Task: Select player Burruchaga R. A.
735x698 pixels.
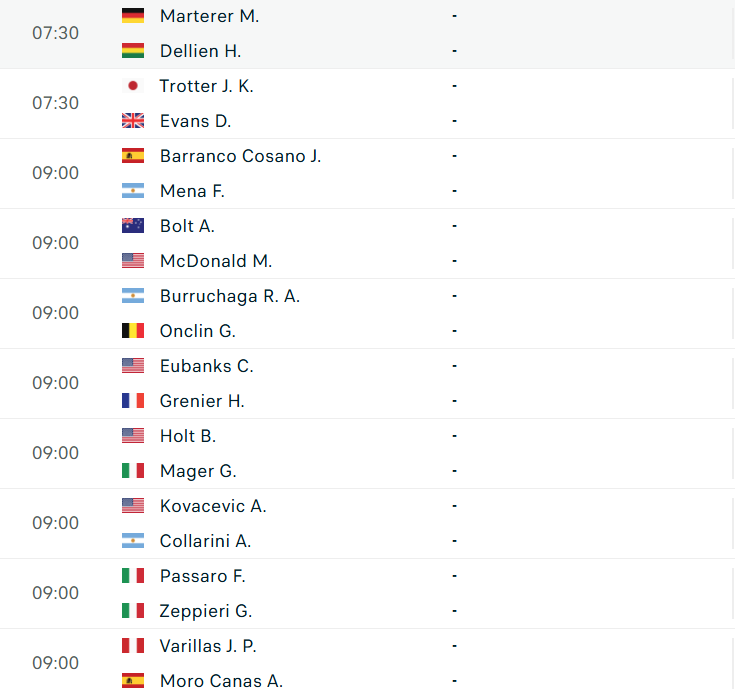Action: pos(229,296)
